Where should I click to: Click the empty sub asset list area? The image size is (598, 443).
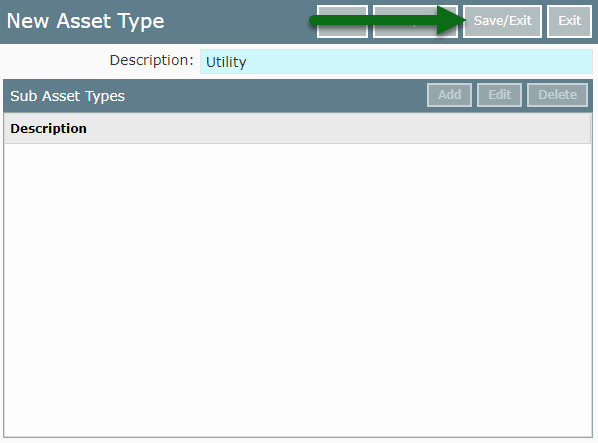(297, 290)
